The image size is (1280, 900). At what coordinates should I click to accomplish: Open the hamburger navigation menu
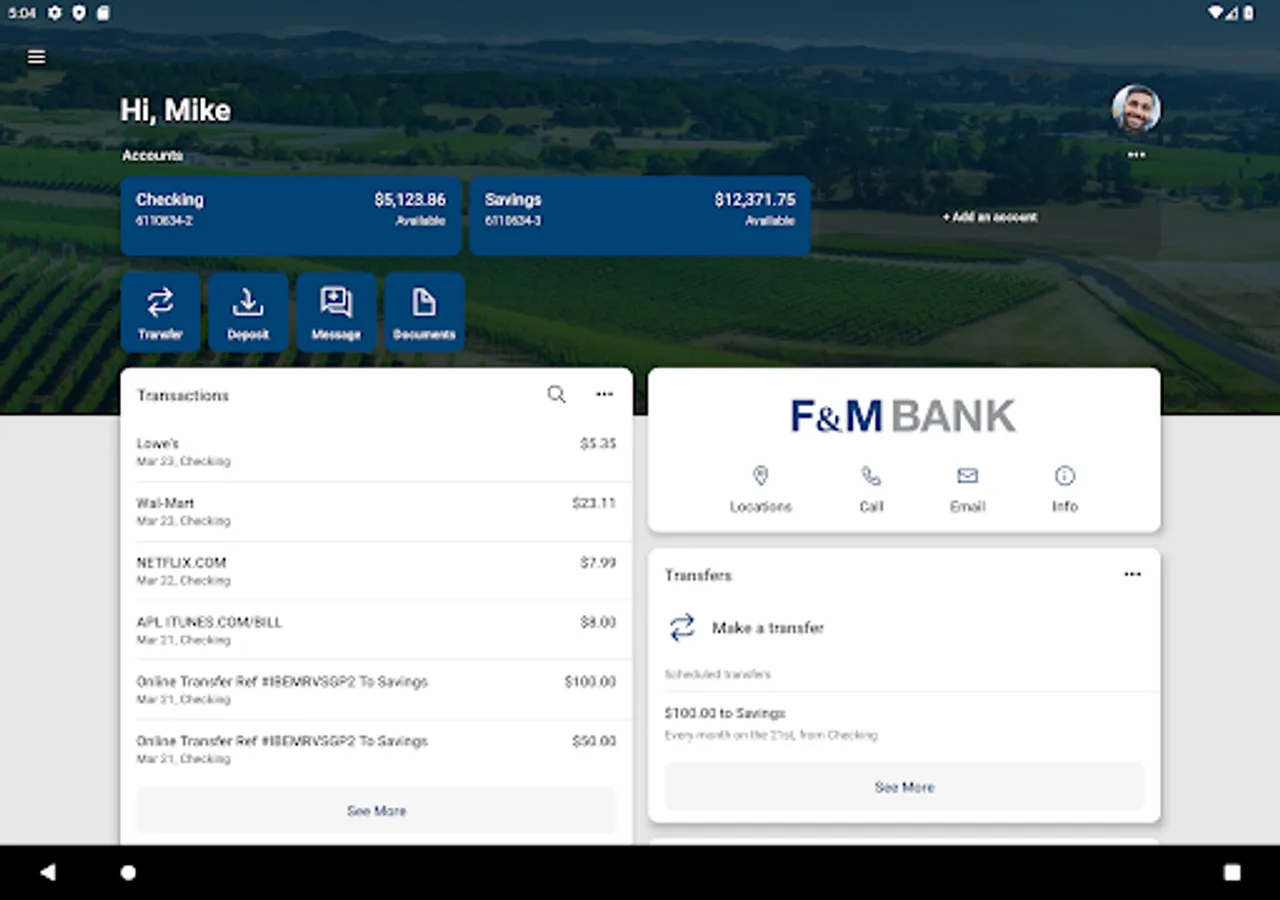37,57
